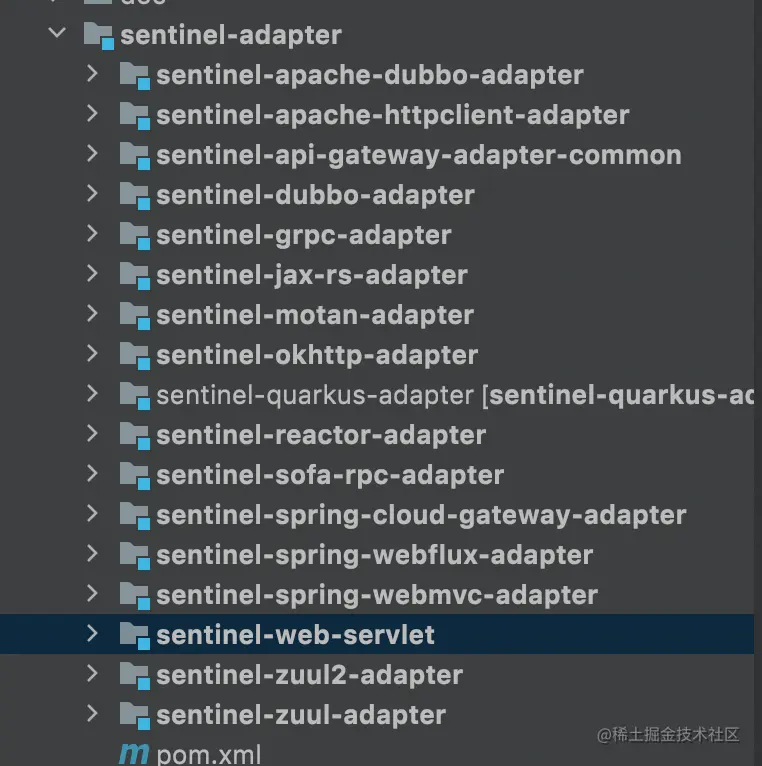The image size is (762, 766).
Task: Select sentinel-zuul-adapter module label
Action: tap(300, 715)
